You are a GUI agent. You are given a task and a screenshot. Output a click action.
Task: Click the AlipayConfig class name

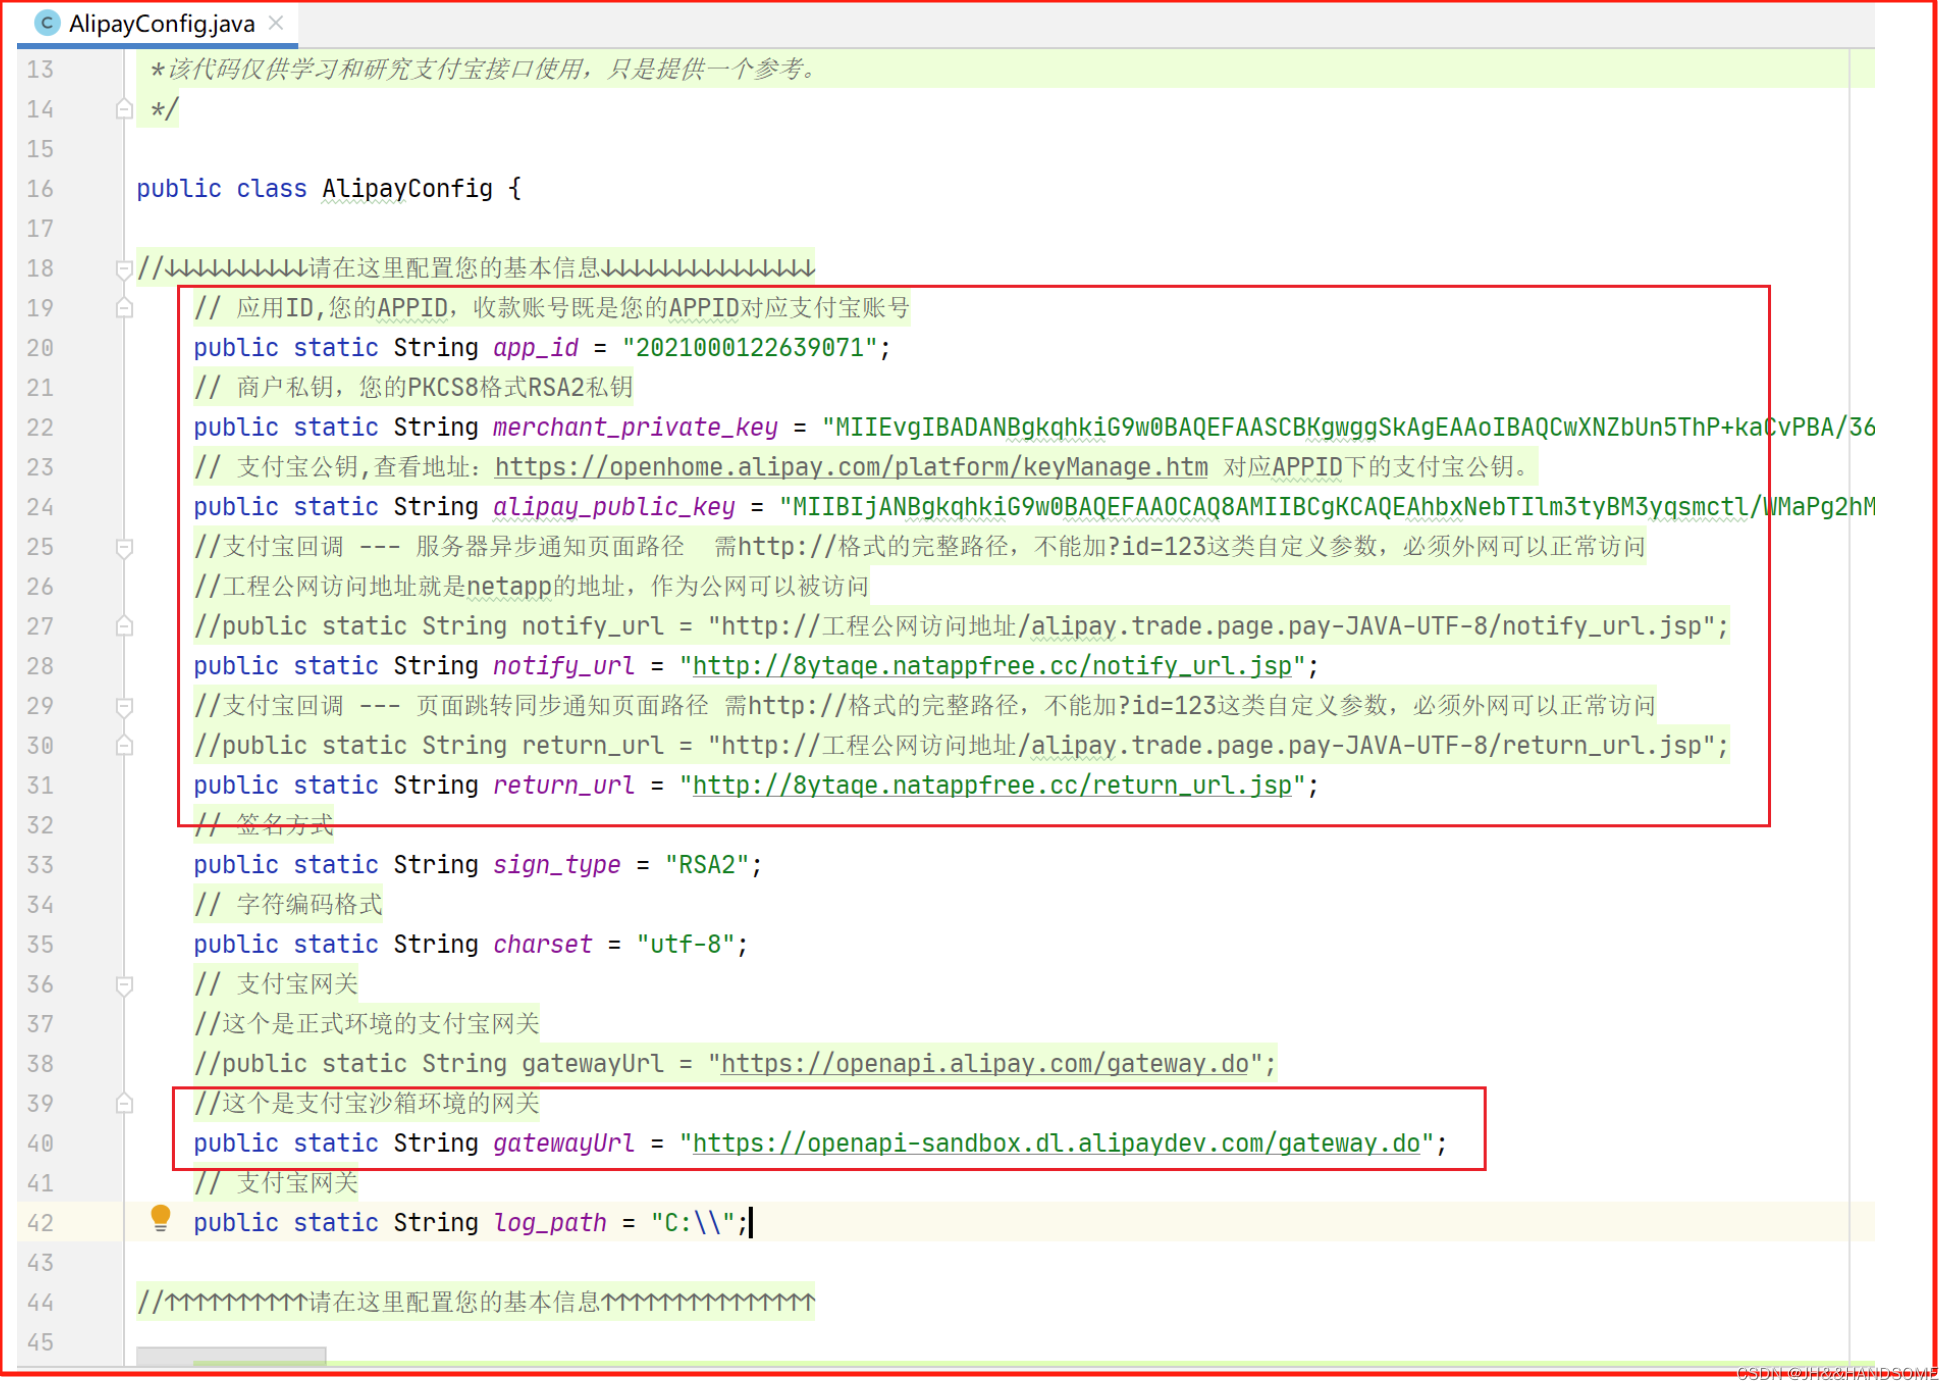(x=407, y=189)
